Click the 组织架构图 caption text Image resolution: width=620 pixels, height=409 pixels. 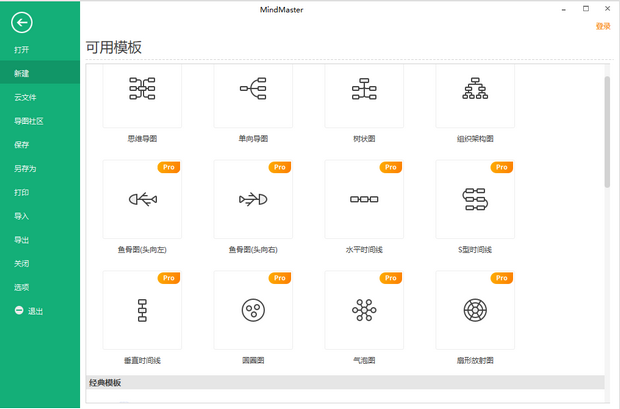tap(475, 138)
